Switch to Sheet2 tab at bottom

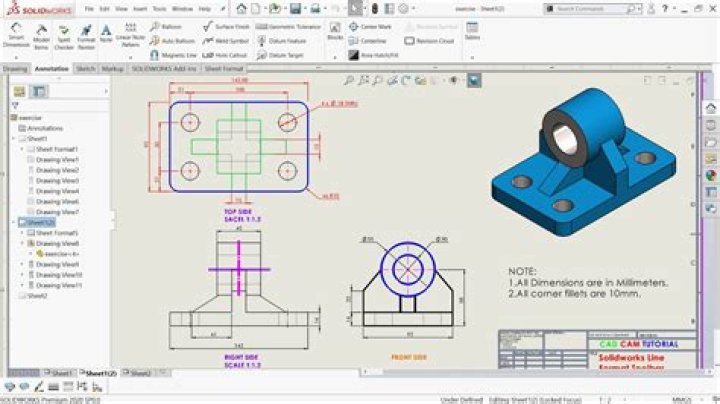tap(141, 373)
